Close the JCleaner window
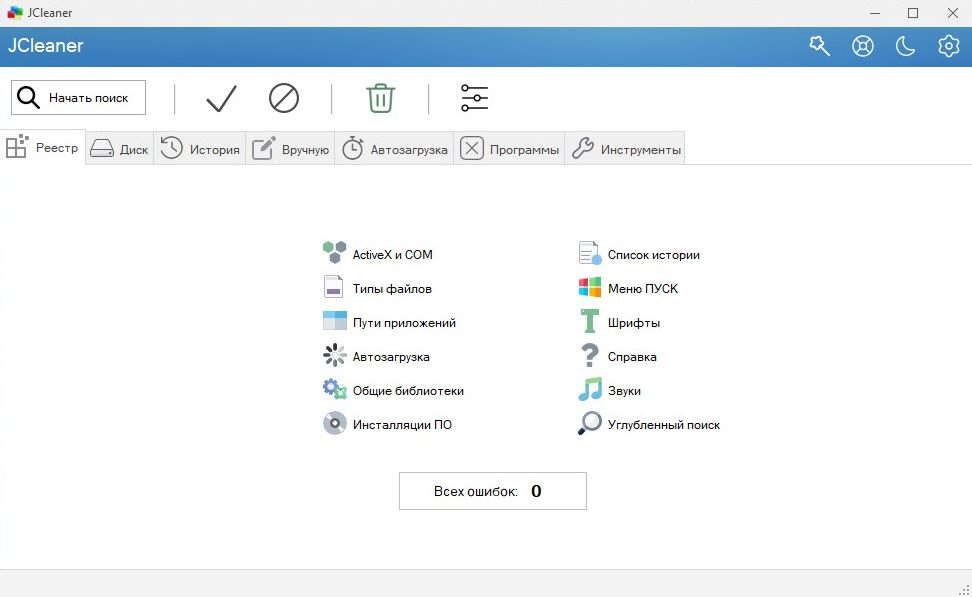 953,13
